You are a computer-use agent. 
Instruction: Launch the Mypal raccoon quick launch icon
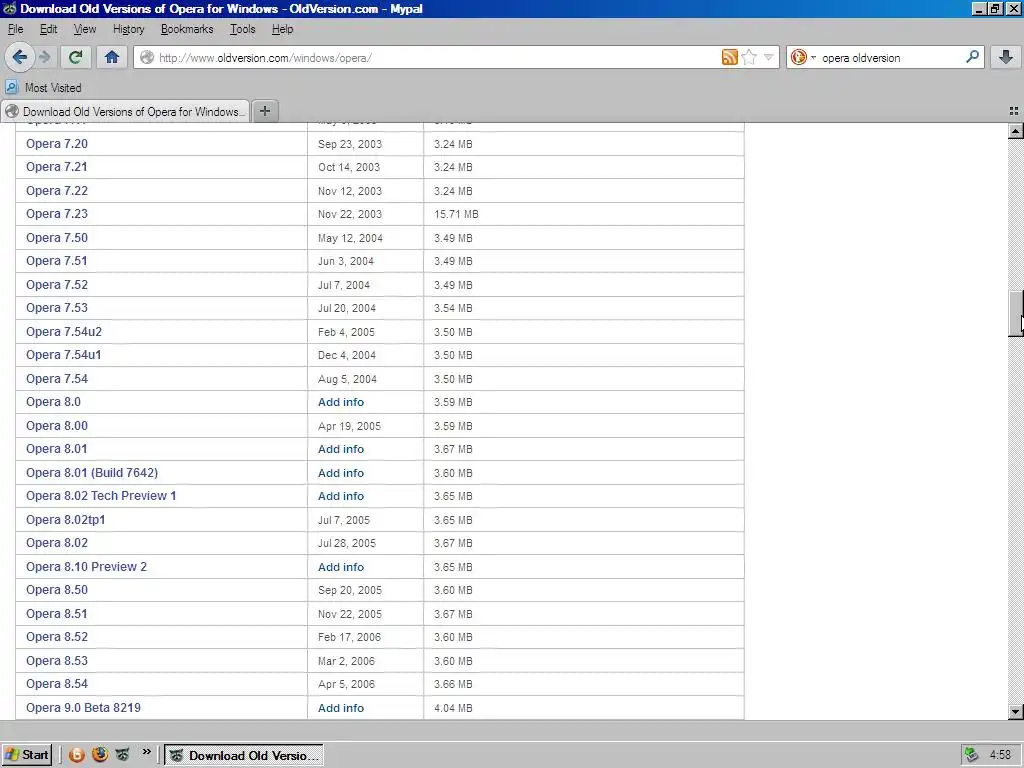[123, 755]
